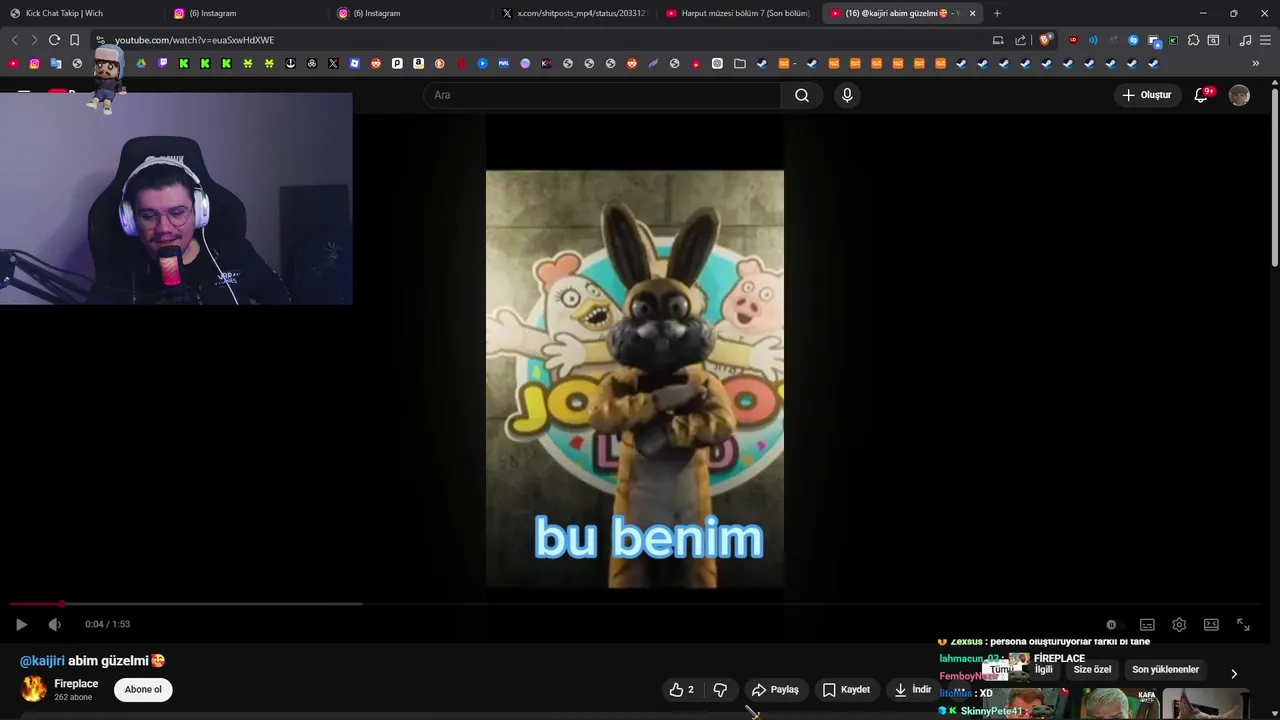Enter fullscreen mode
The image size is (1280, 720).
click(1243, 624)
